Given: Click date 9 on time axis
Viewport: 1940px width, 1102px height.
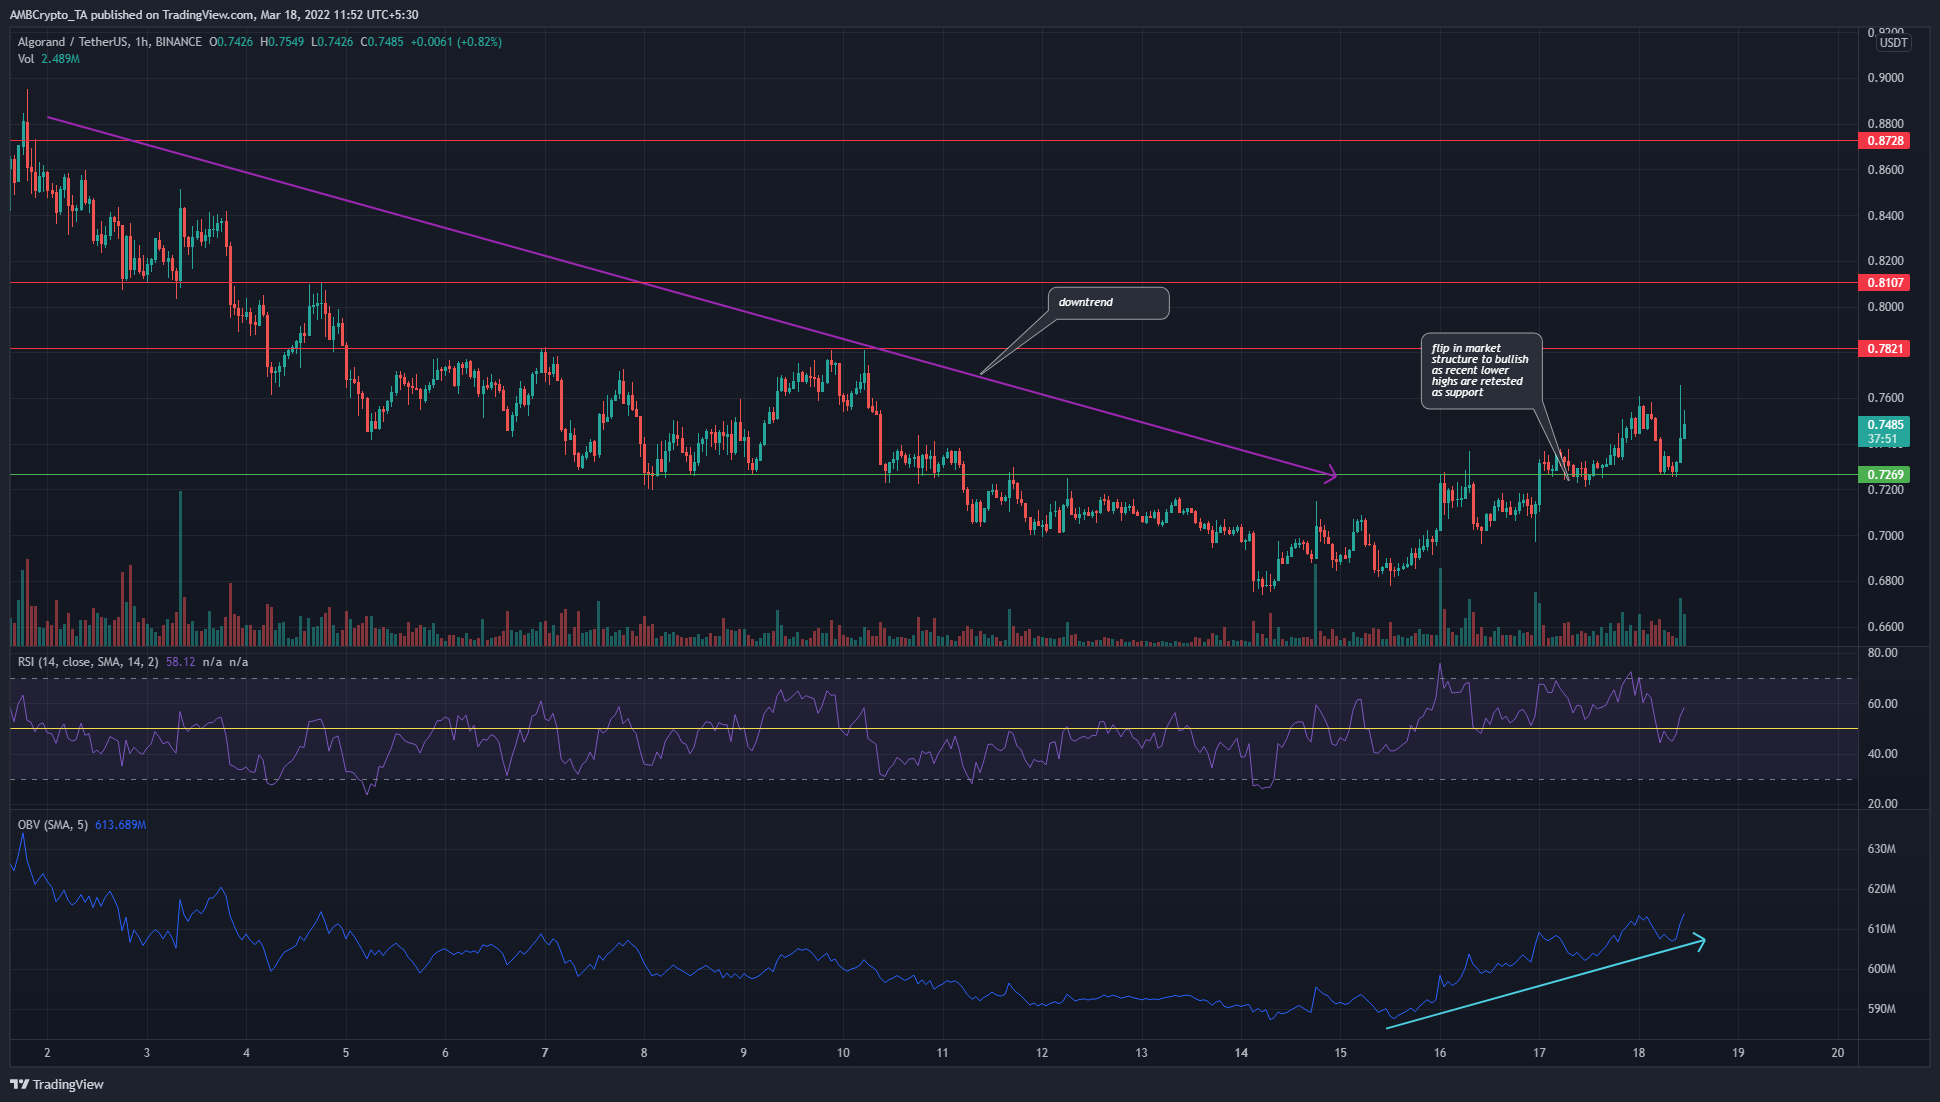Looking at the screenshot, I should 743,1052.
